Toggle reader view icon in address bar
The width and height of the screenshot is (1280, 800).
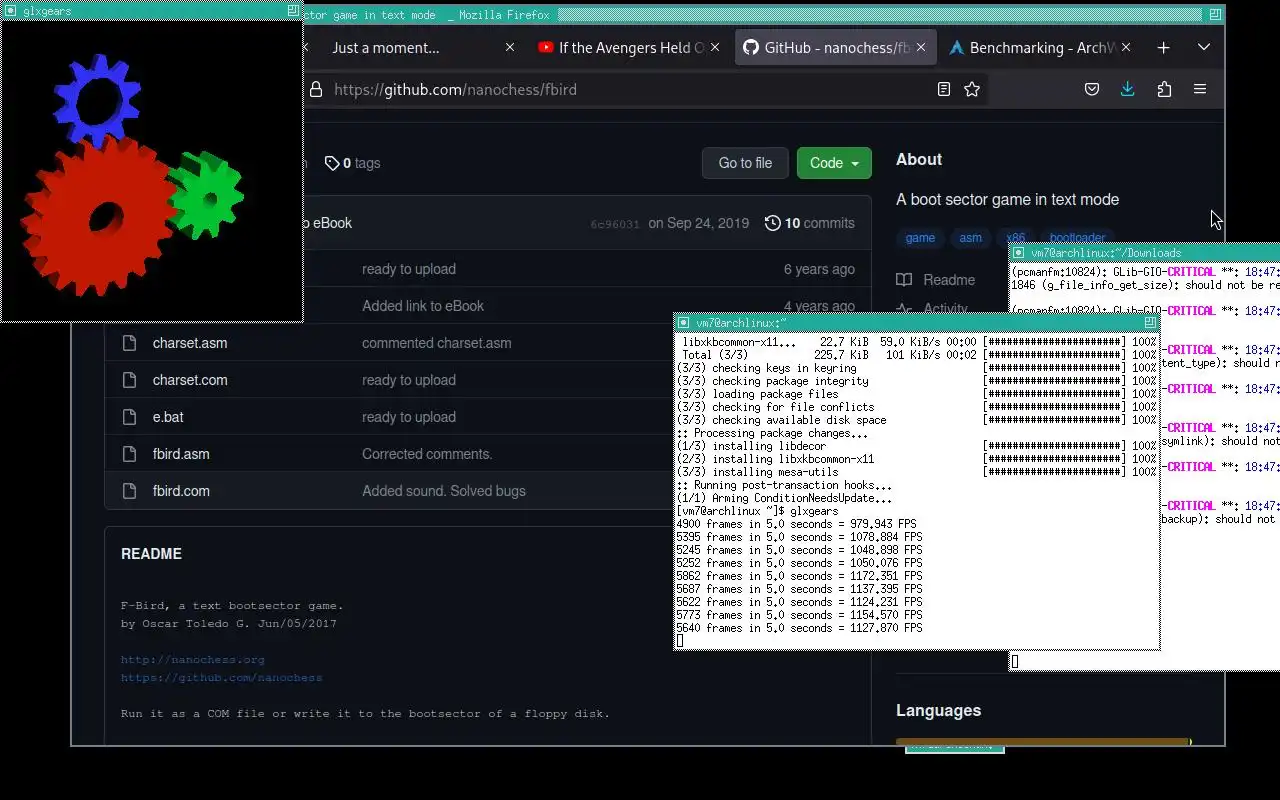point(943,89)
